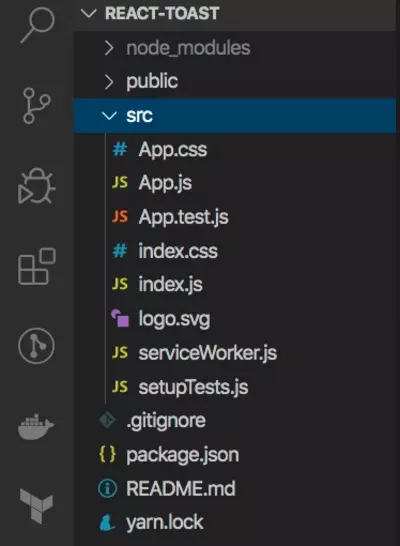Click the git icon next to .gitignore

click(107, 420)
